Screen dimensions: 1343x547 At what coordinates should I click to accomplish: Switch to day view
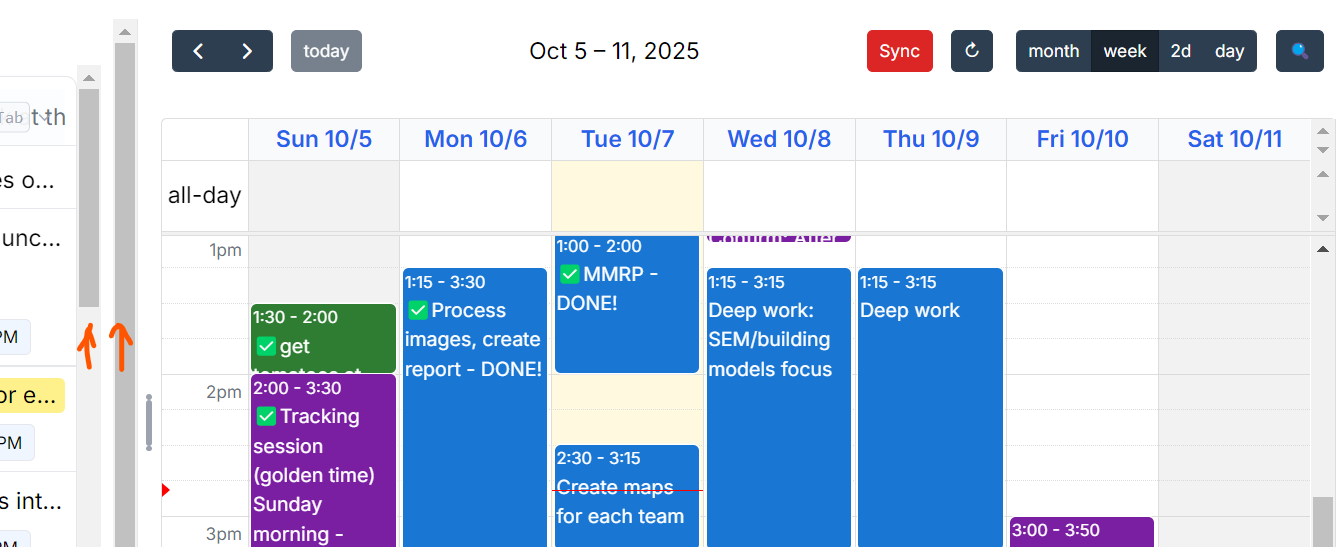pos(1229,51)
